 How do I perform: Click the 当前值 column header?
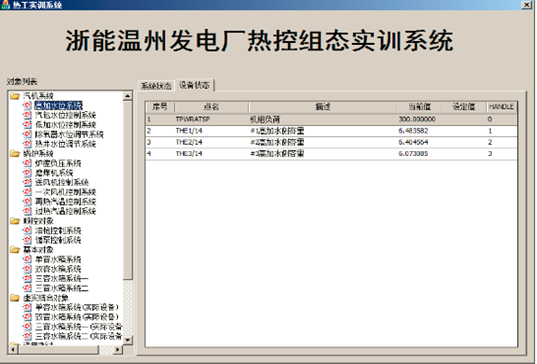coord(419,107)
